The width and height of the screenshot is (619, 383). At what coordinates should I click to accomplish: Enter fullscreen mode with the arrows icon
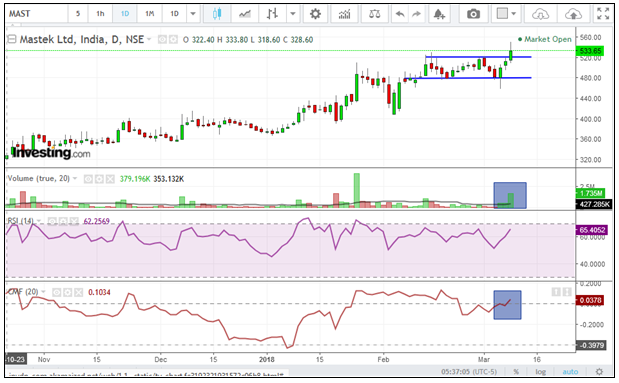(603, 14)
